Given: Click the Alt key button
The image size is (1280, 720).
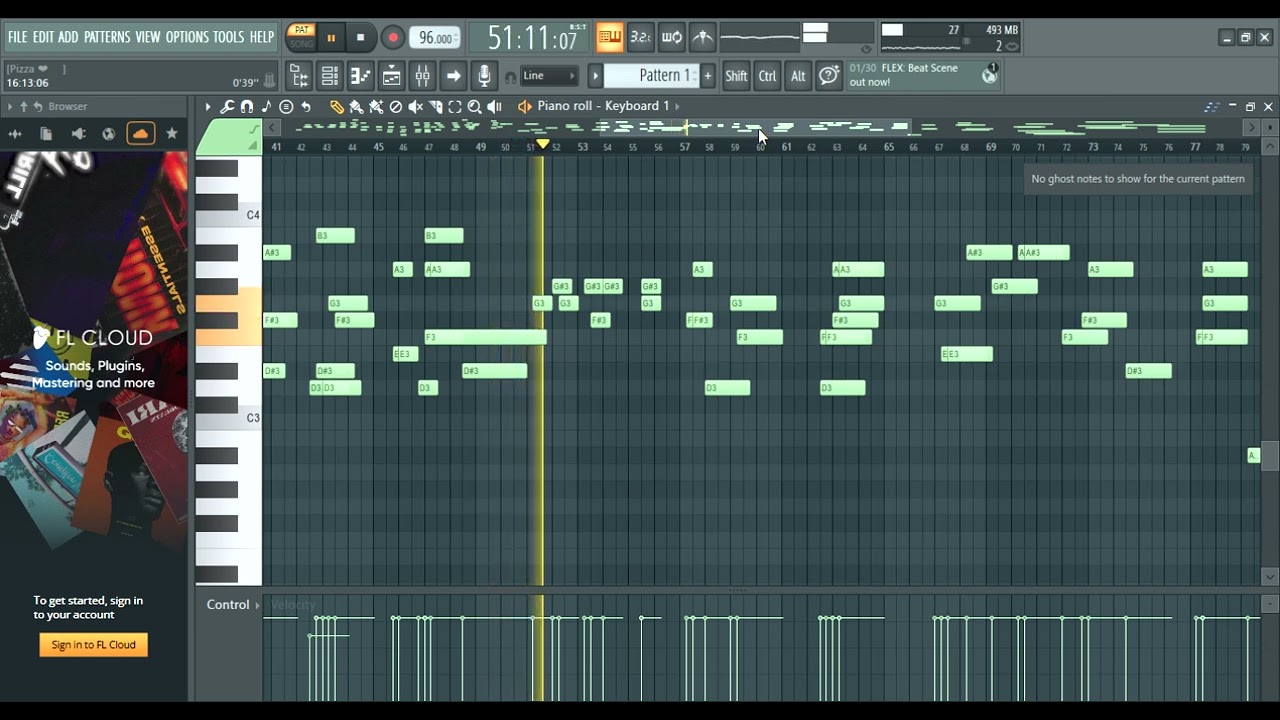Looking at the screenshot, I should (798, 76).
